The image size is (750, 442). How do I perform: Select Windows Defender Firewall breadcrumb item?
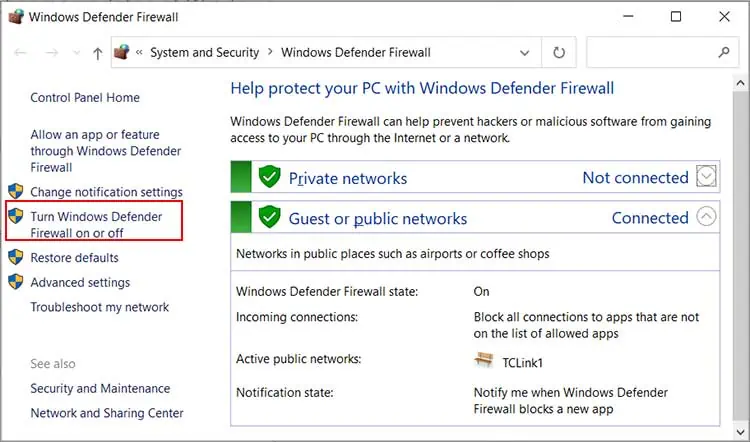pos(356,52)
